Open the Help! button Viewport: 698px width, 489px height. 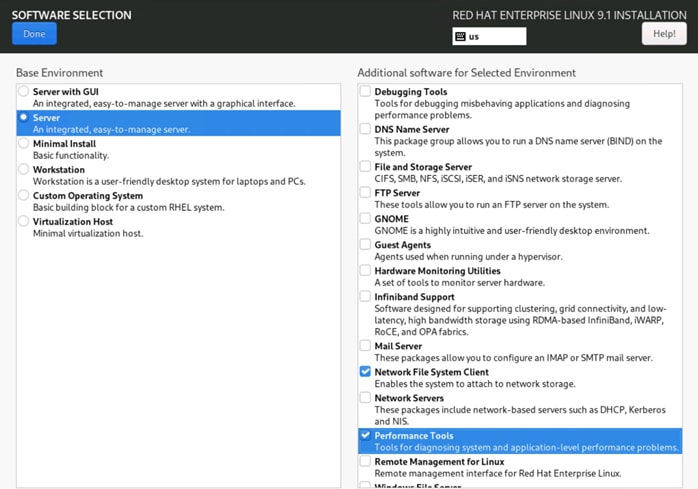664,34
